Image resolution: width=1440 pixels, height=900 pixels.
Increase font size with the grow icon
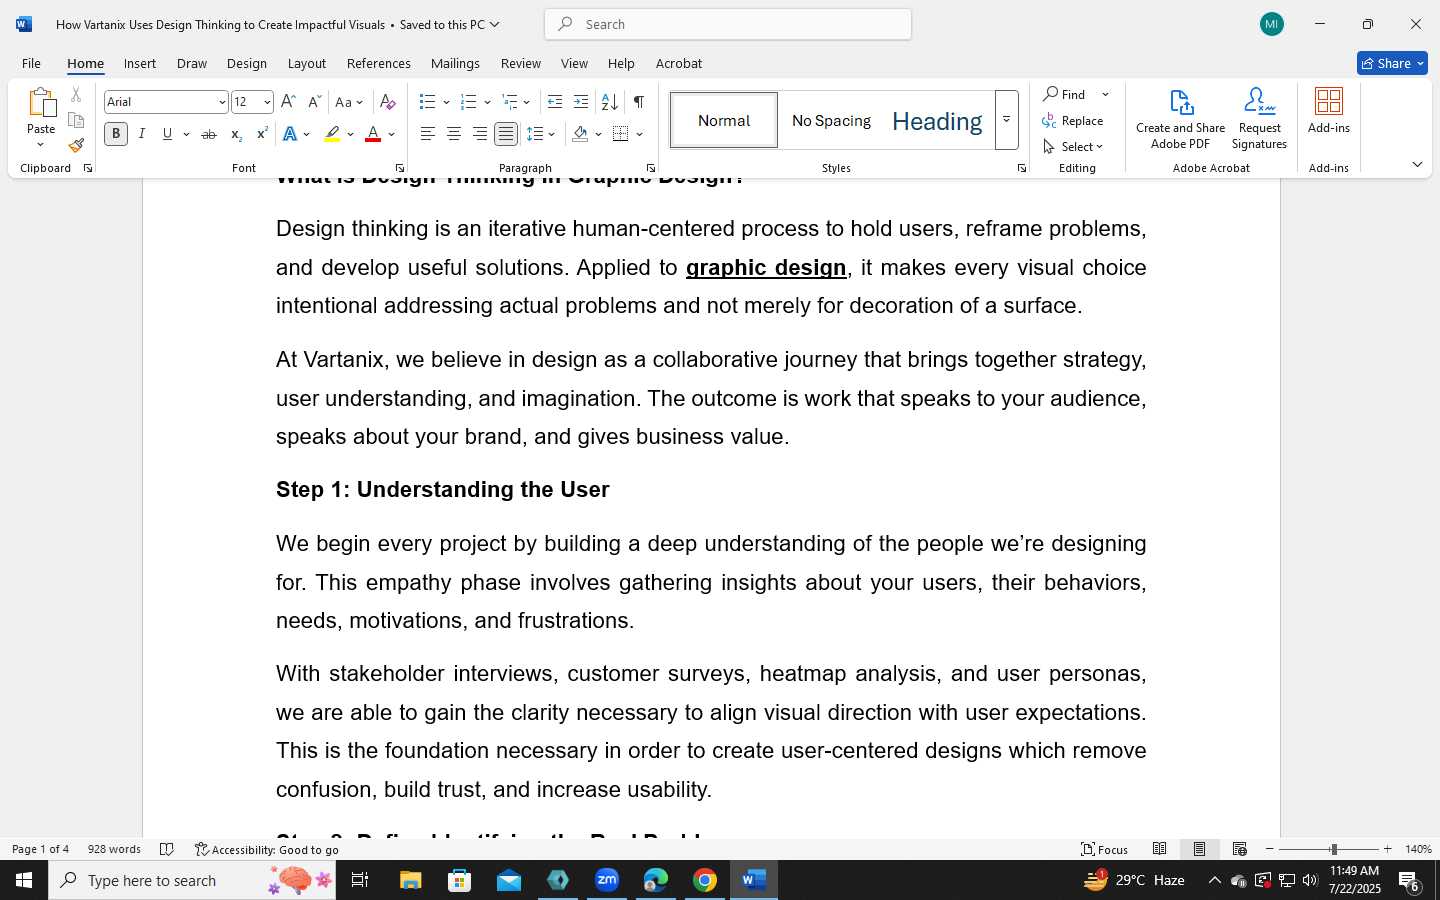tap(288, 102)
